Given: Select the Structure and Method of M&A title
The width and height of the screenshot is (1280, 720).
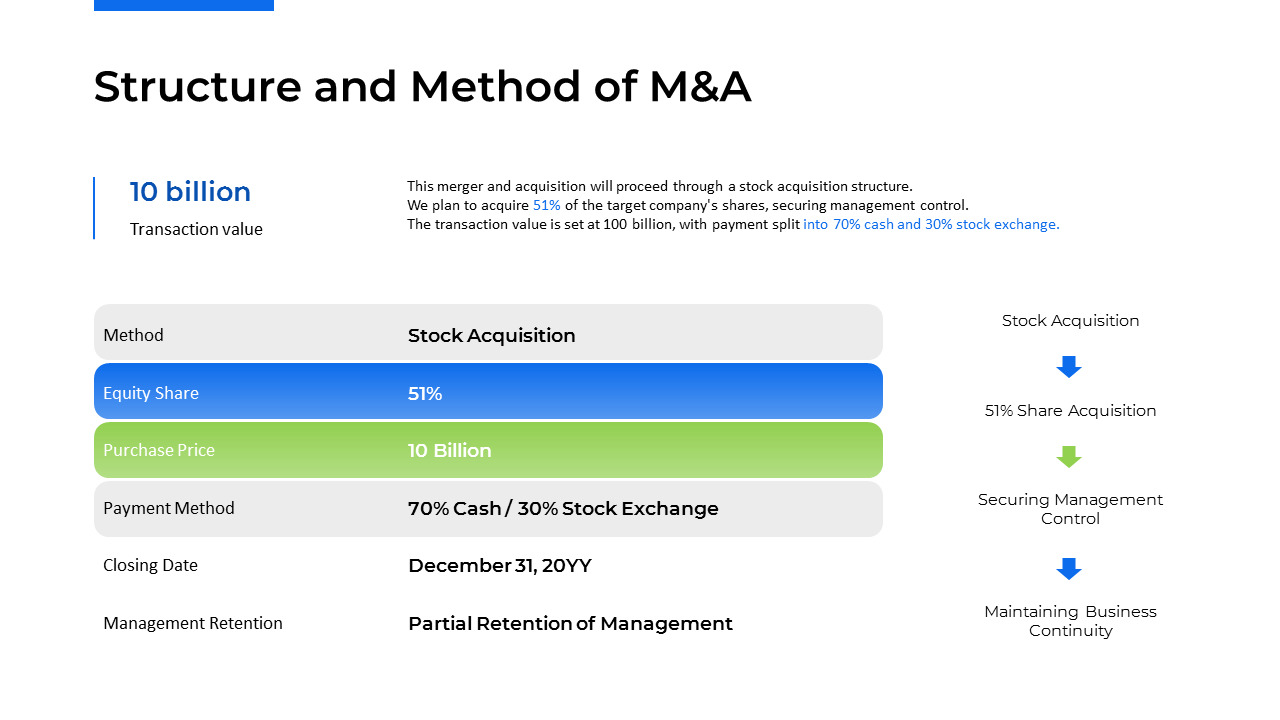Looking at the screenshot, I should point(422,86).
